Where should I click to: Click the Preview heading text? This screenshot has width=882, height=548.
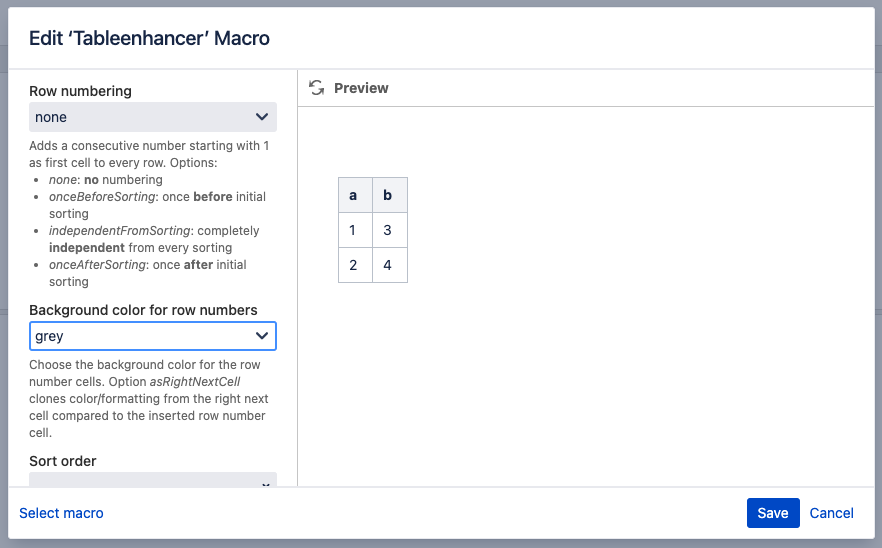coord(361,88)
